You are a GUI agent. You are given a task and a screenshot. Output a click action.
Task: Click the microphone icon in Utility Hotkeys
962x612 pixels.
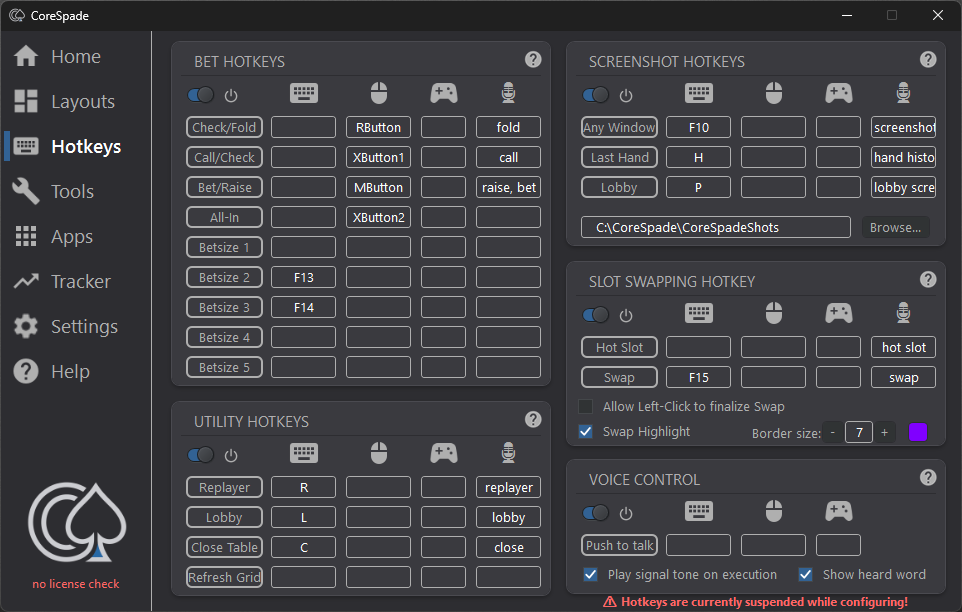click(x=508, y=453)
